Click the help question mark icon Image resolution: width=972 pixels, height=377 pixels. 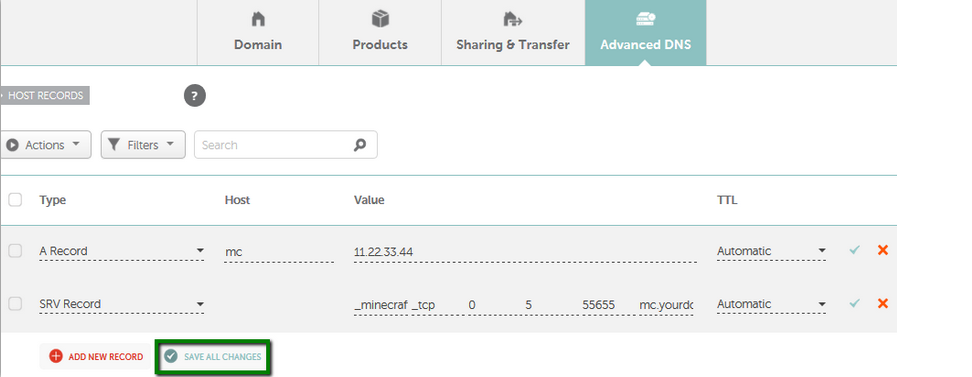tap(195, 96)
